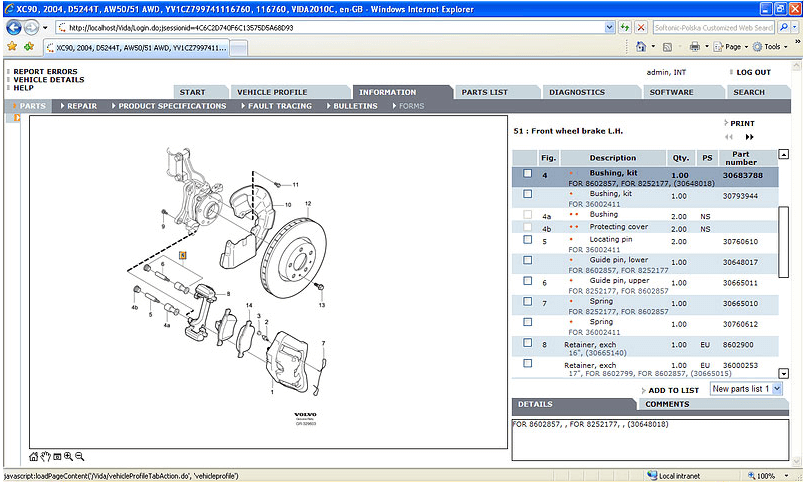Tick the Retainer exch 36000253 checkbox
The image size is (804, 482).
click(x=527, y=363)
